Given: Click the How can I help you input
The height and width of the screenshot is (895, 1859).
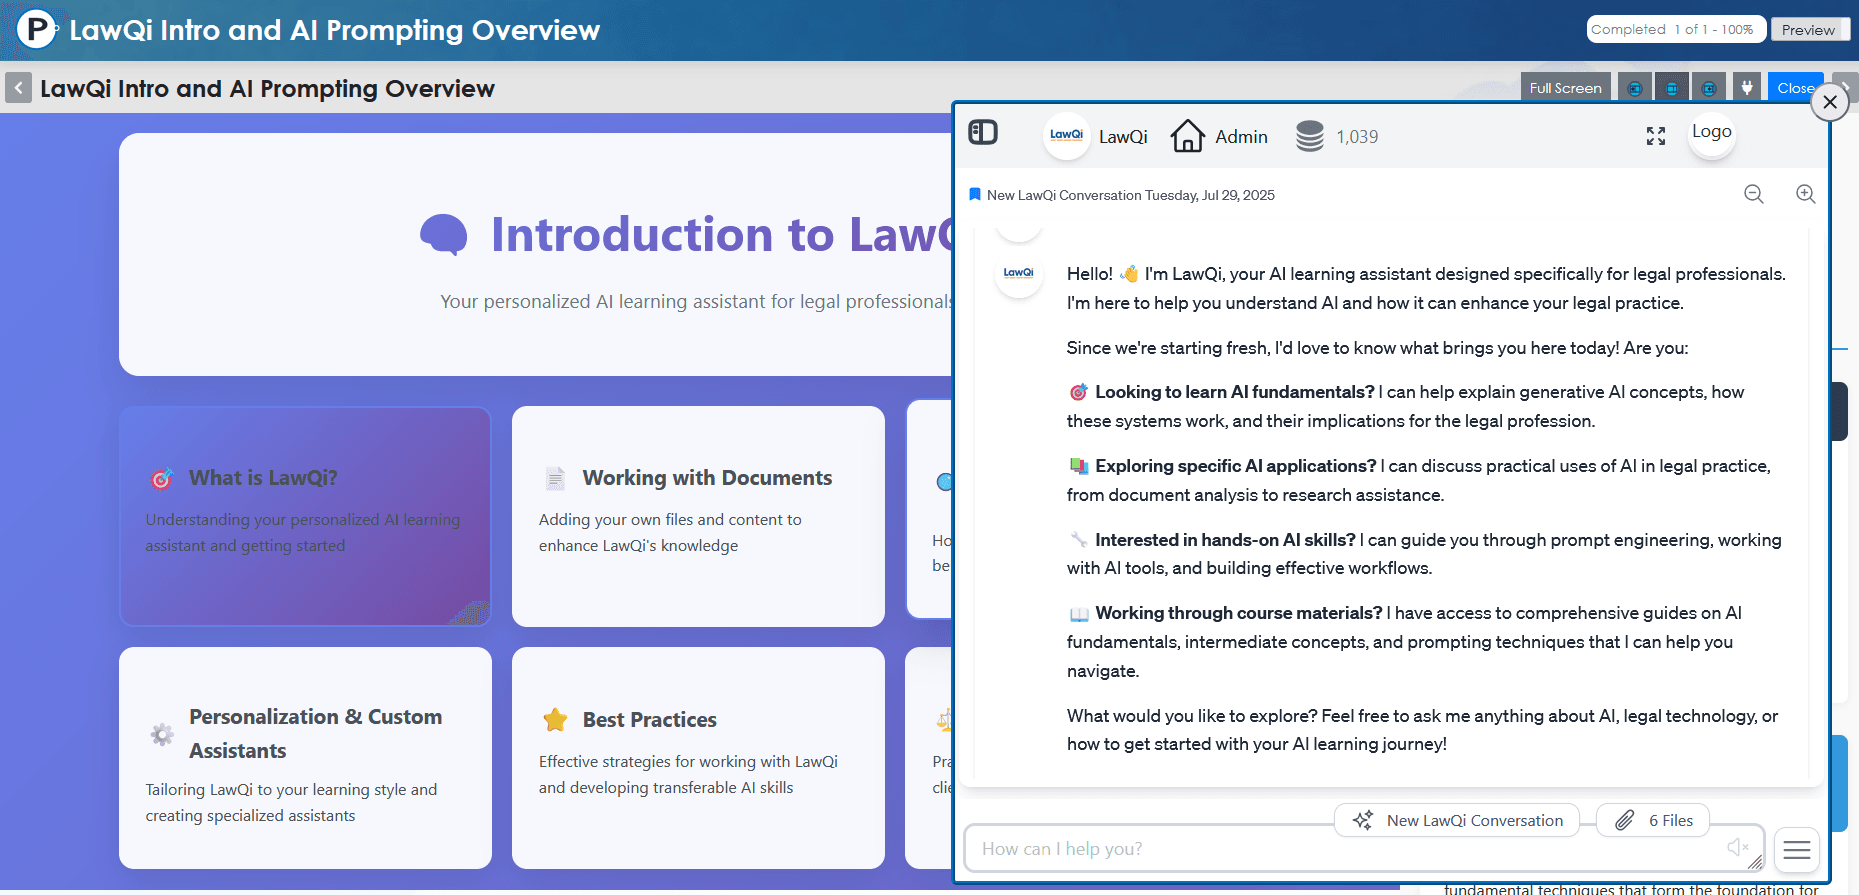Looking at the screenshot, I should click(x=1340, y=849).
